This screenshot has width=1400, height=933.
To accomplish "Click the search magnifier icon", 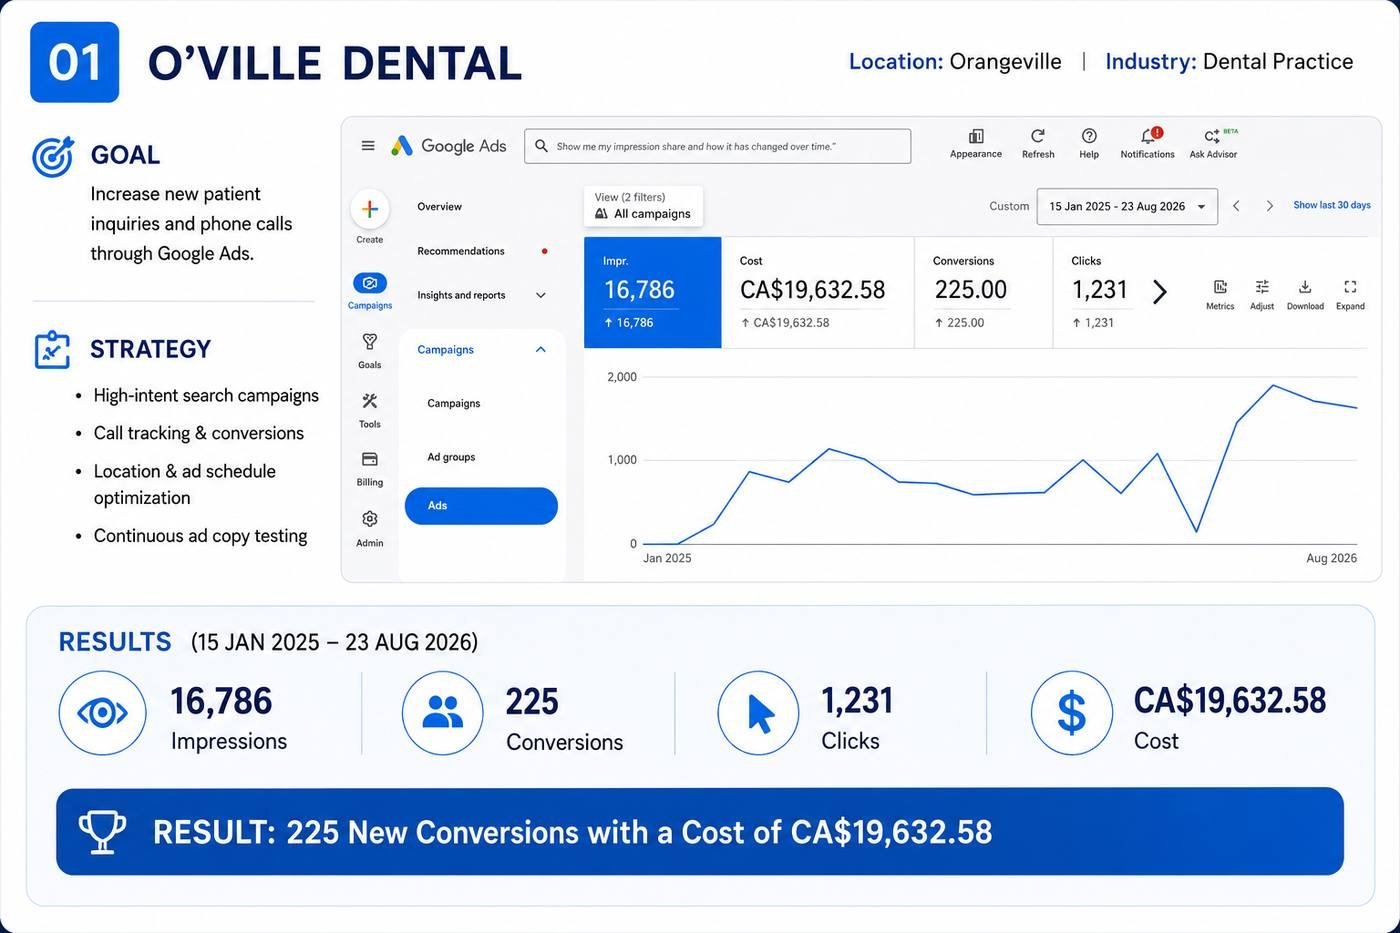I will pyautogui.click(x=541, y=146).
